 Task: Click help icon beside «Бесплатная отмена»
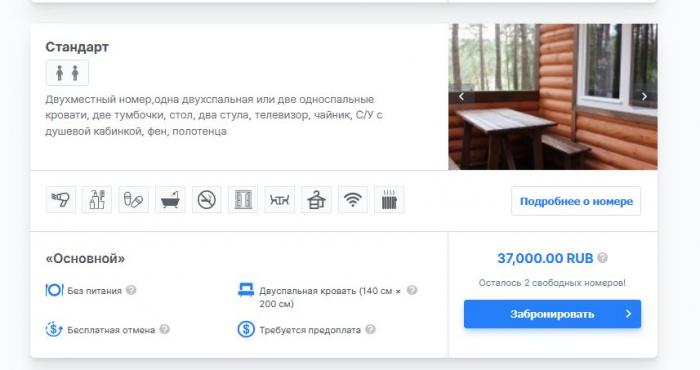pyautogui.click(x=165, y=329)
